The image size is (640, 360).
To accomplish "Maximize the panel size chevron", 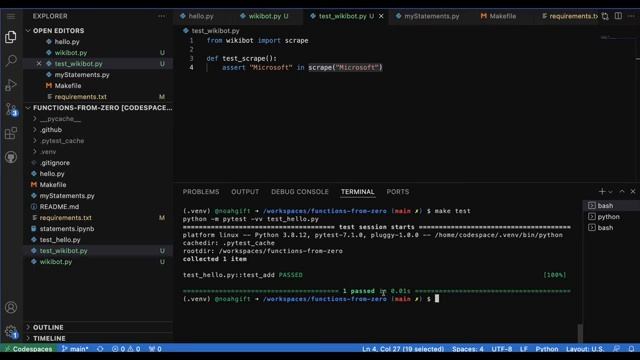I will 622,191.
